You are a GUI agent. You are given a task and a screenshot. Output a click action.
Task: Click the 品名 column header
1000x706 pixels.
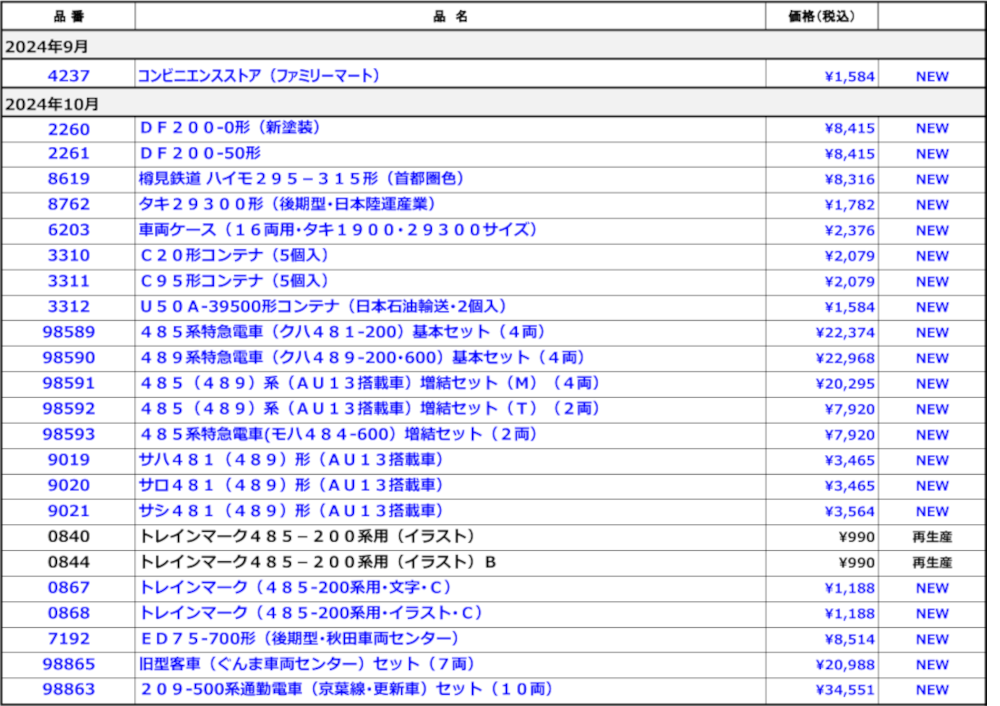pyautogui.click(x=450, y=17)
